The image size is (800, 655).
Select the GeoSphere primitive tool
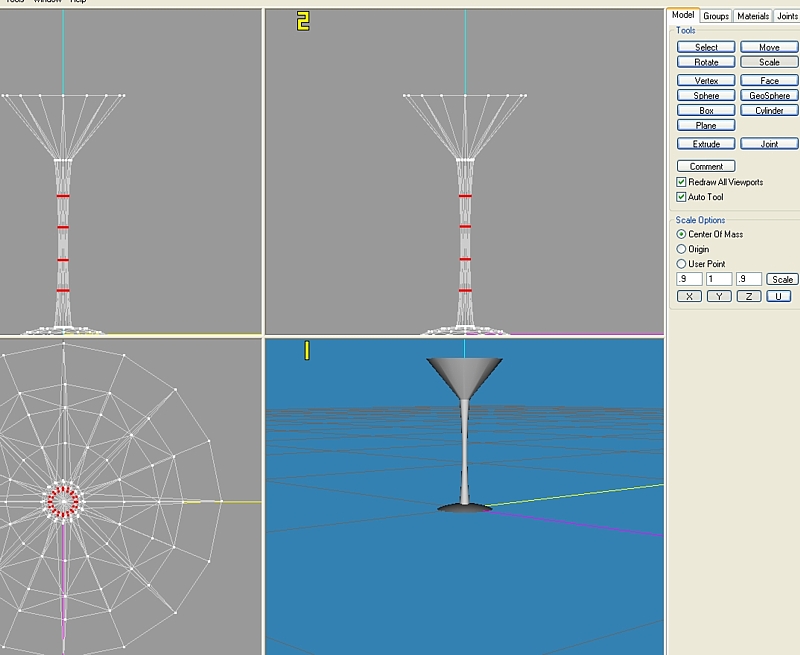pos(768,96)
